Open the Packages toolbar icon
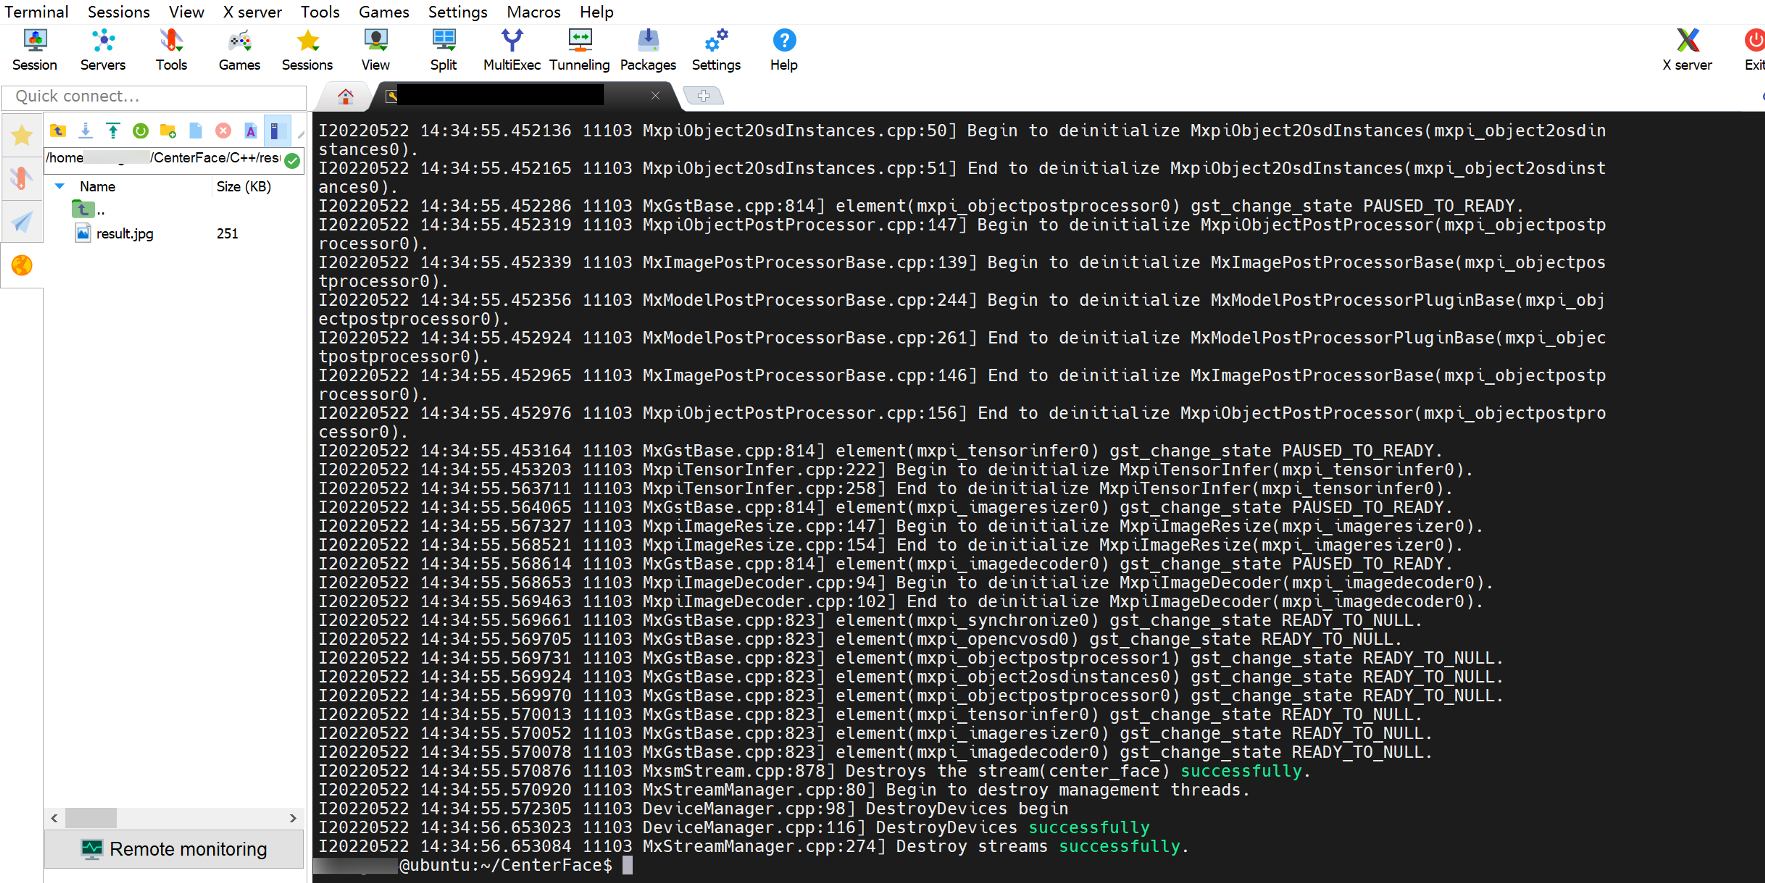 point(648,50)
